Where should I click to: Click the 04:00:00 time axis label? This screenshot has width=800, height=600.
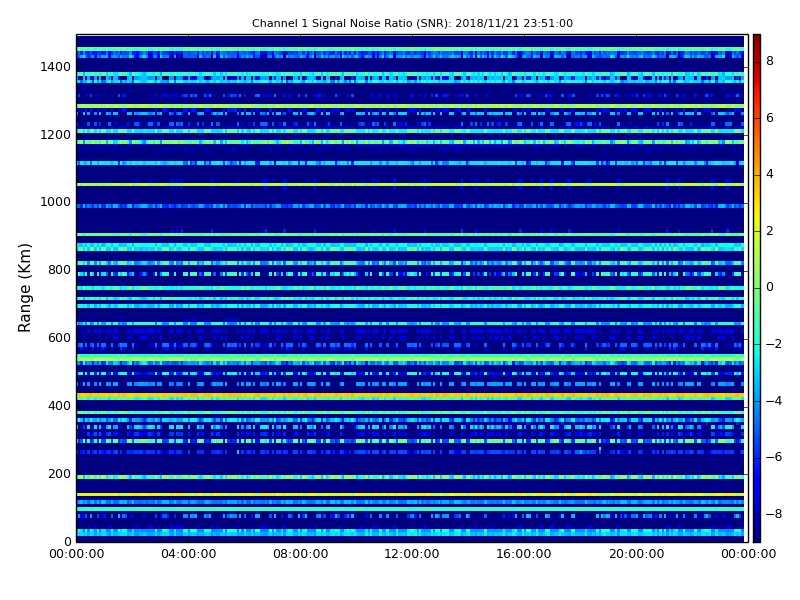[188, 554]
